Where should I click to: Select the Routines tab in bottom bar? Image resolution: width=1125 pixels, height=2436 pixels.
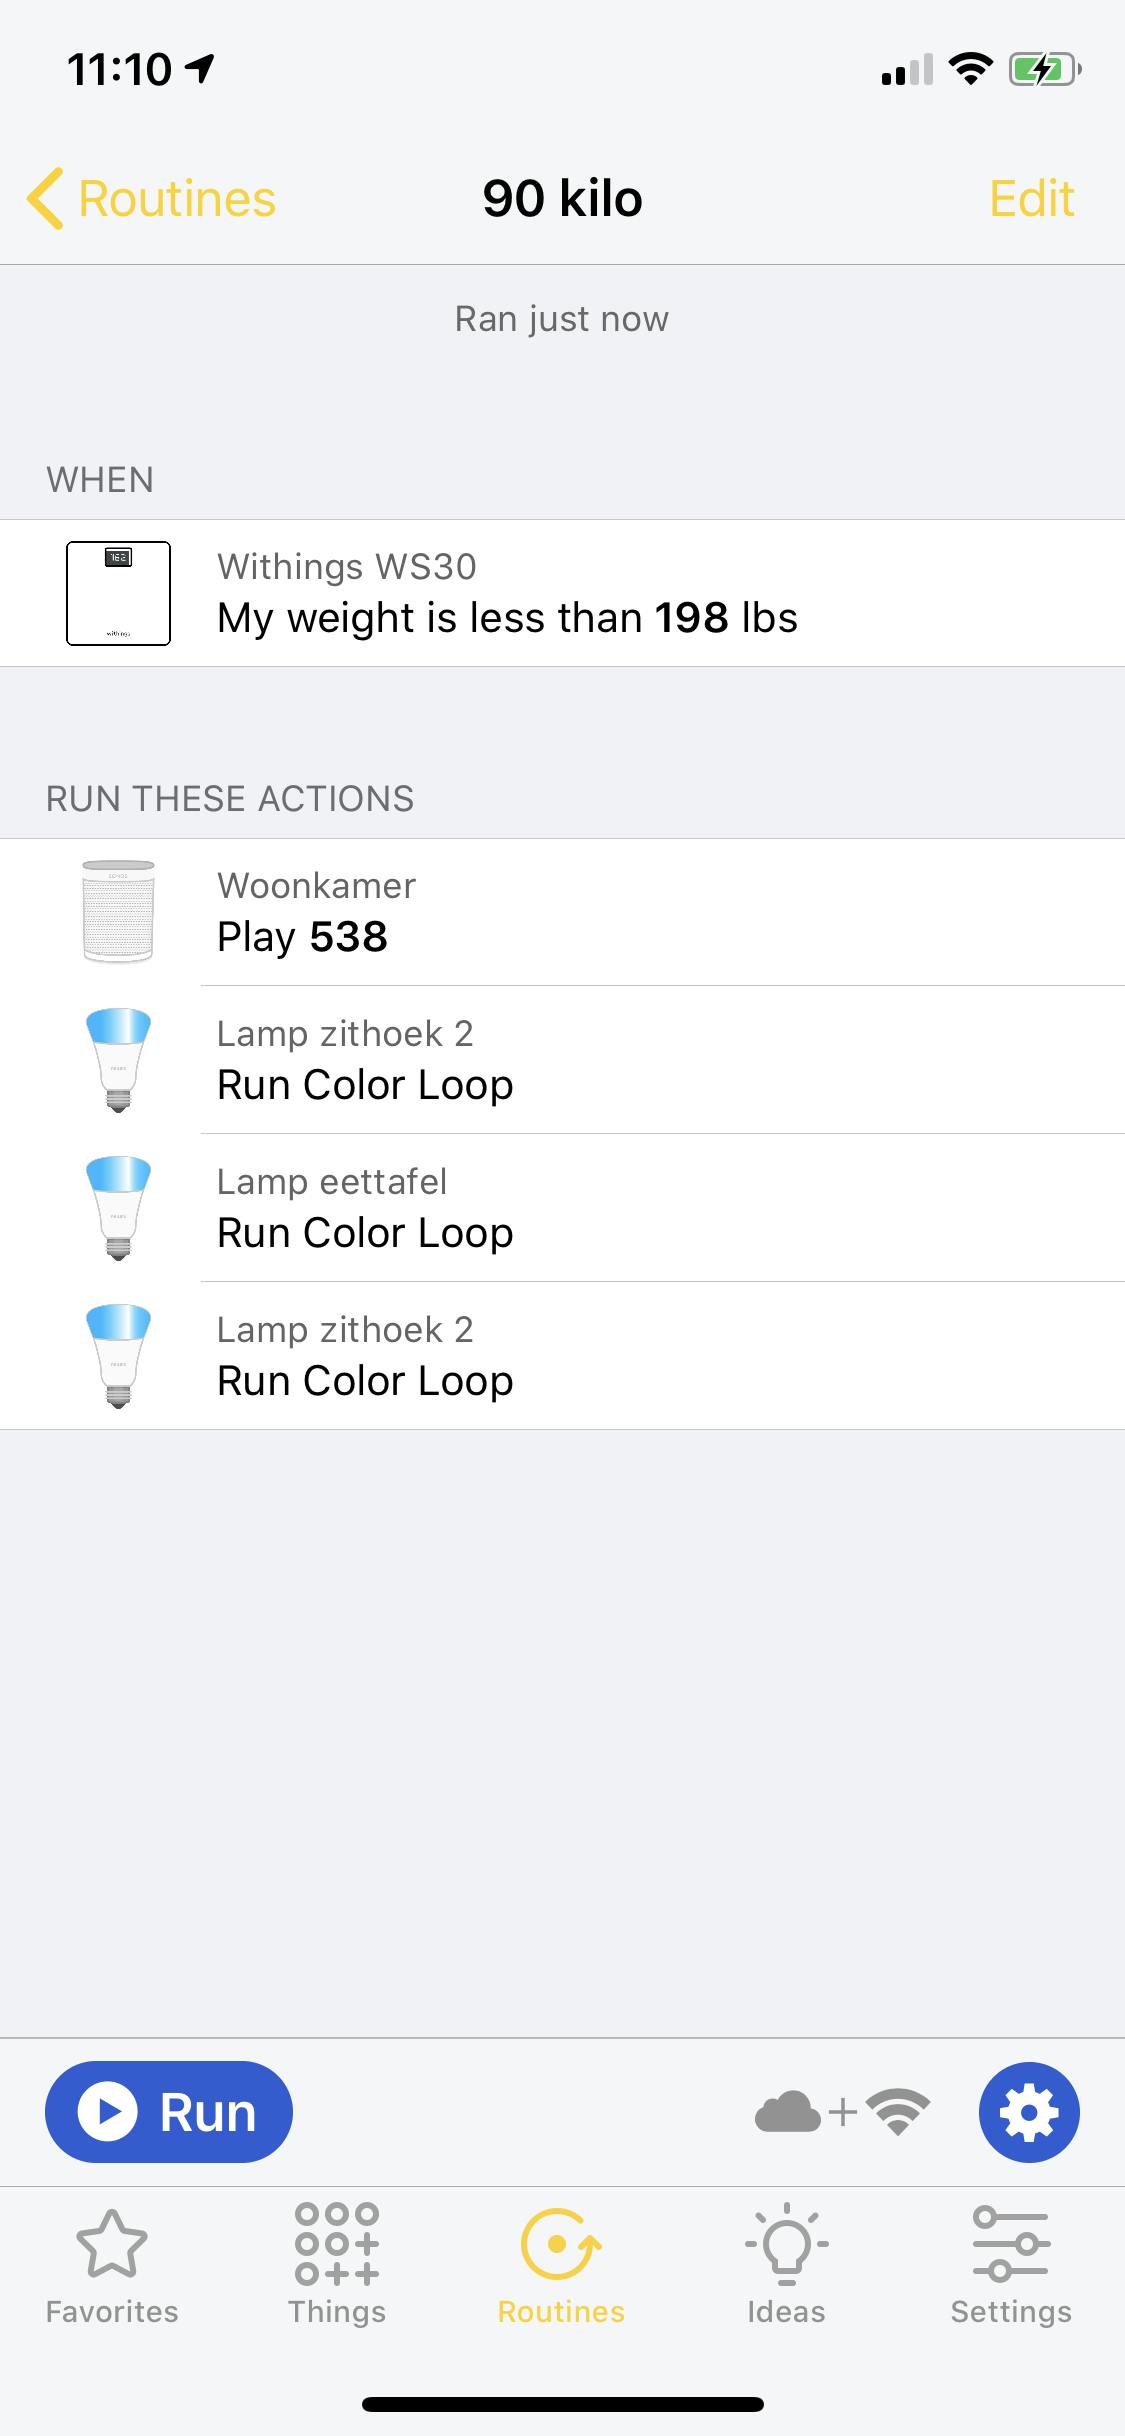click(x=561, y=2267)
